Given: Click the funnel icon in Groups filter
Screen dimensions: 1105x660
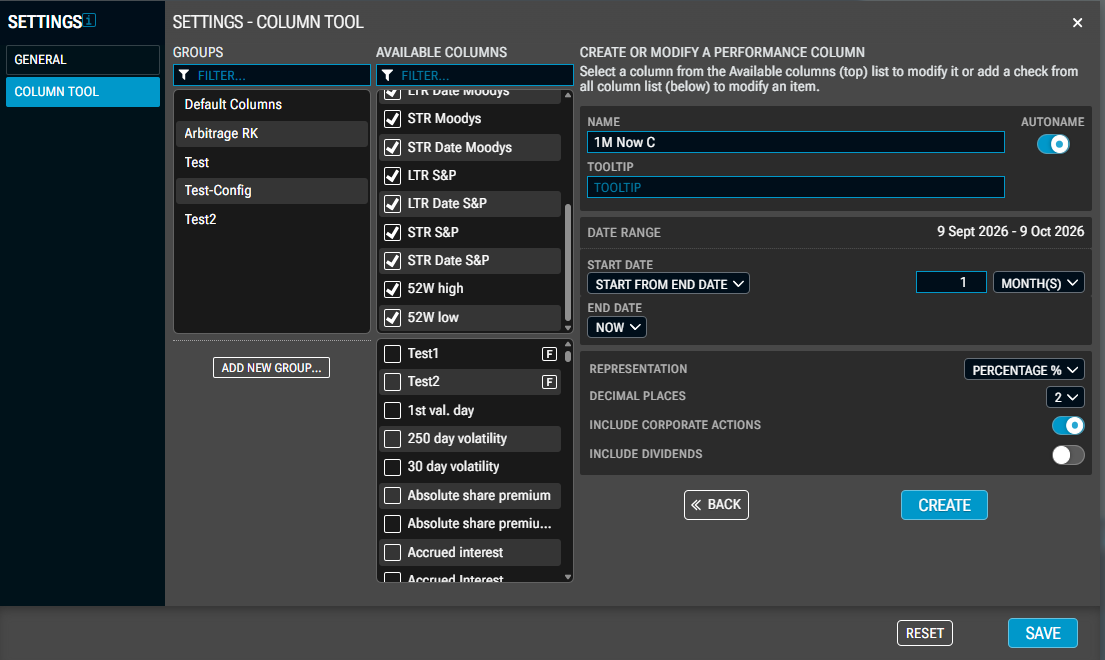Looking at the screenshot, I should tap(184, 75).
